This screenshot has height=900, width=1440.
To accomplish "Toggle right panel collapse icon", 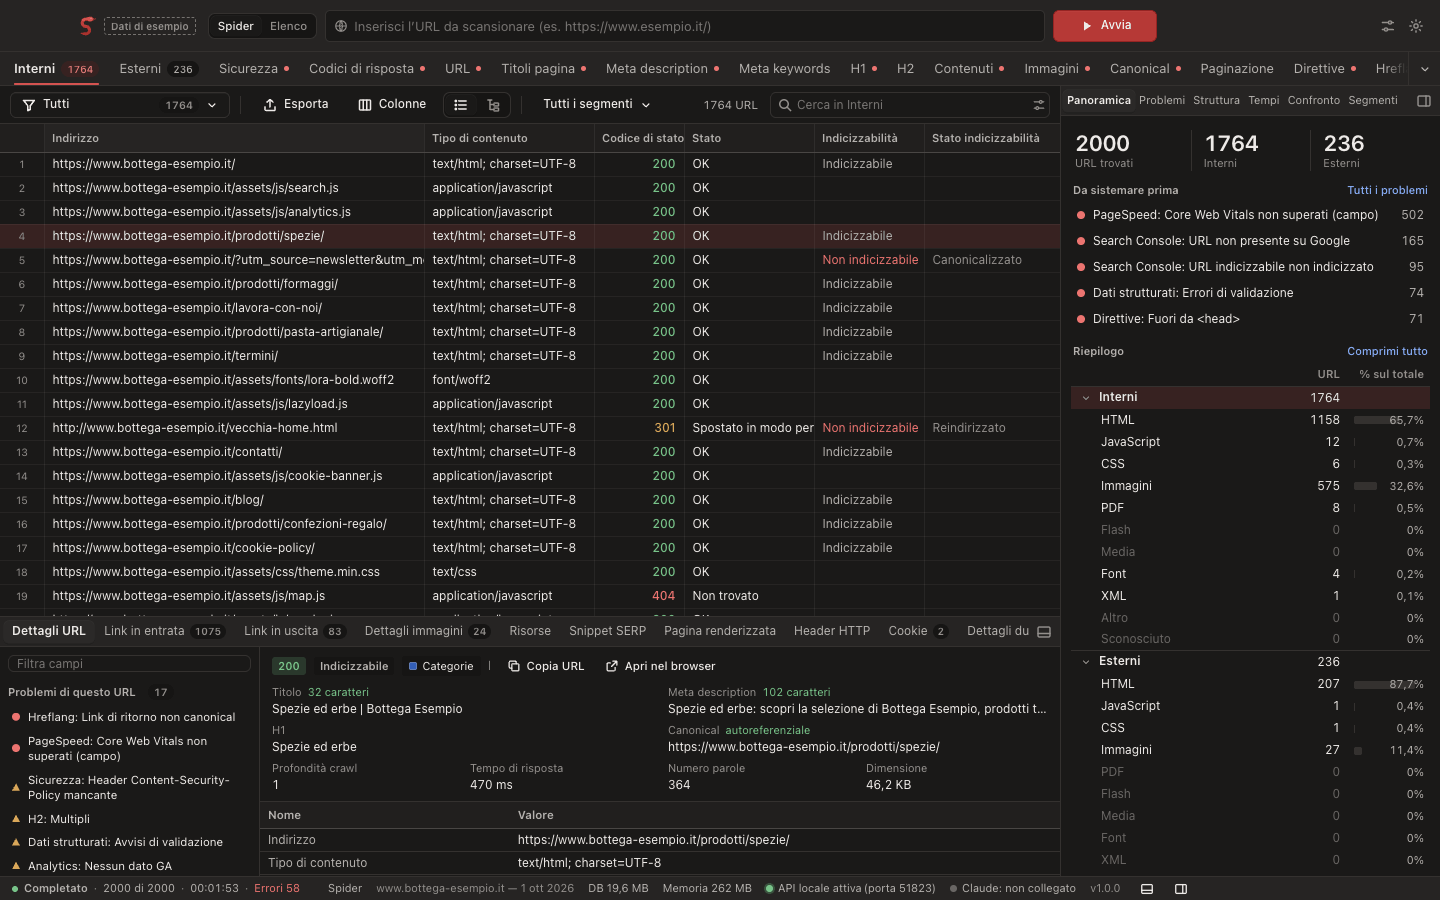I will (x=1424, y=101).
